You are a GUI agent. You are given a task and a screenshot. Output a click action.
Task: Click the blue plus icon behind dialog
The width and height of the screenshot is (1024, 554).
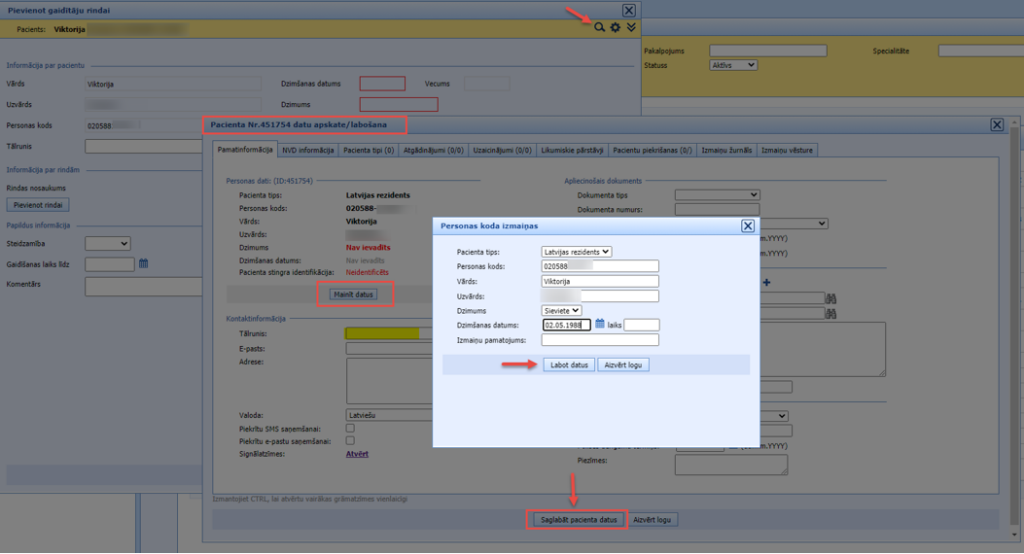click(x=767, y=283)
